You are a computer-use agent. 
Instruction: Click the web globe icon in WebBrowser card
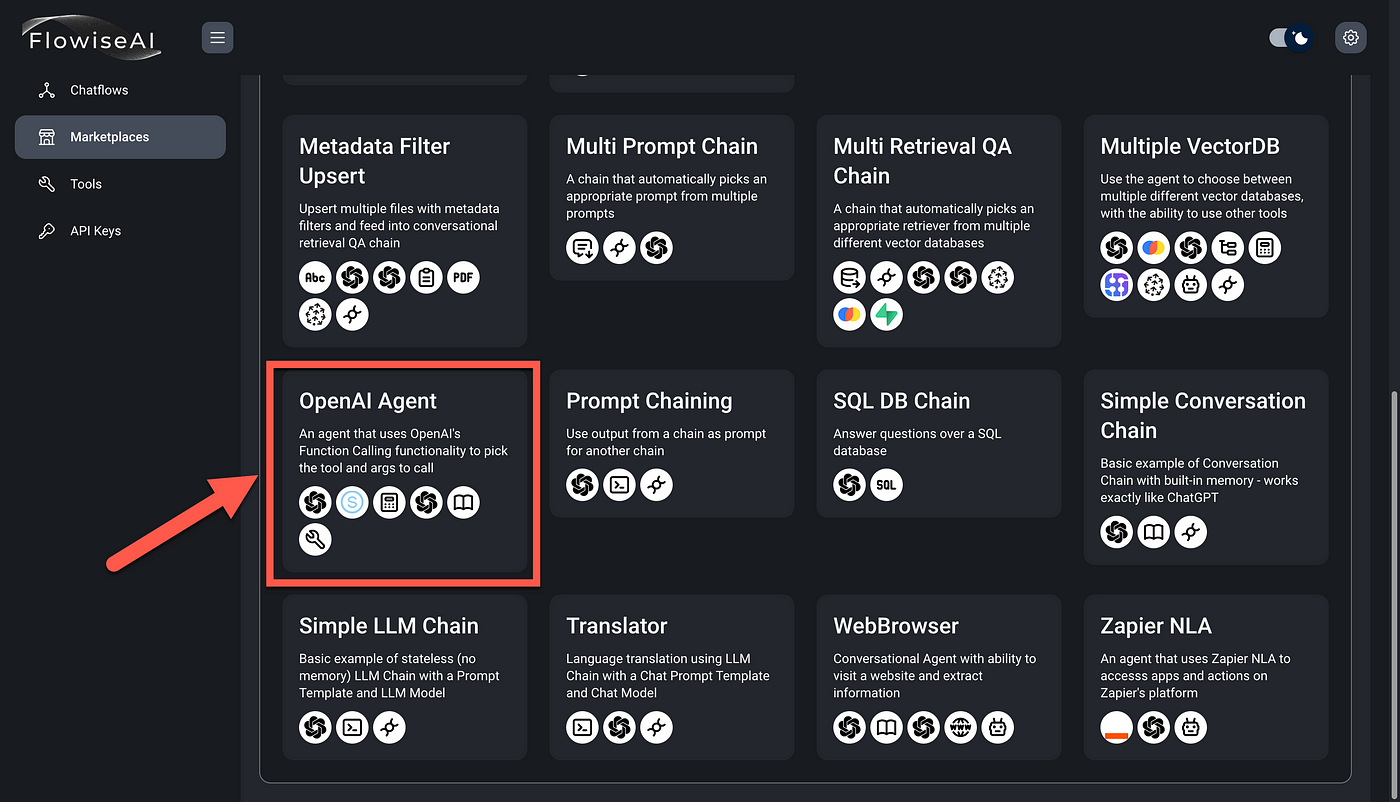tap(961, 727)
